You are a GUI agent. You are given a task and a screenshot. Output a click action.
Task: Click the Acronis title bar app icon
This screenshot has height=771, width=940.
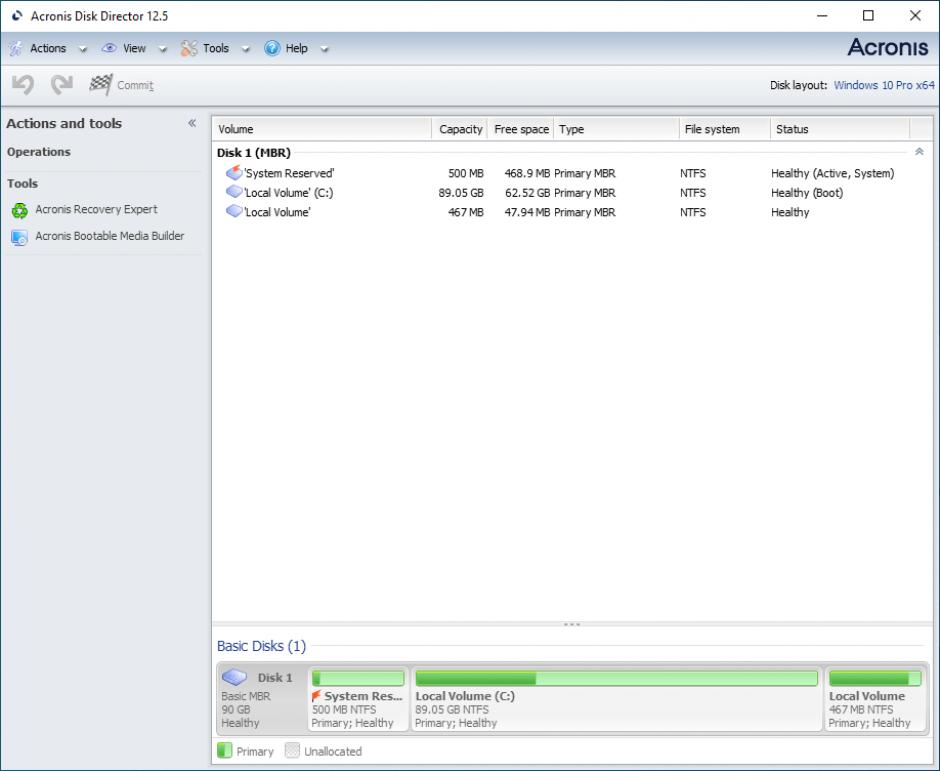tap(17, 16)
